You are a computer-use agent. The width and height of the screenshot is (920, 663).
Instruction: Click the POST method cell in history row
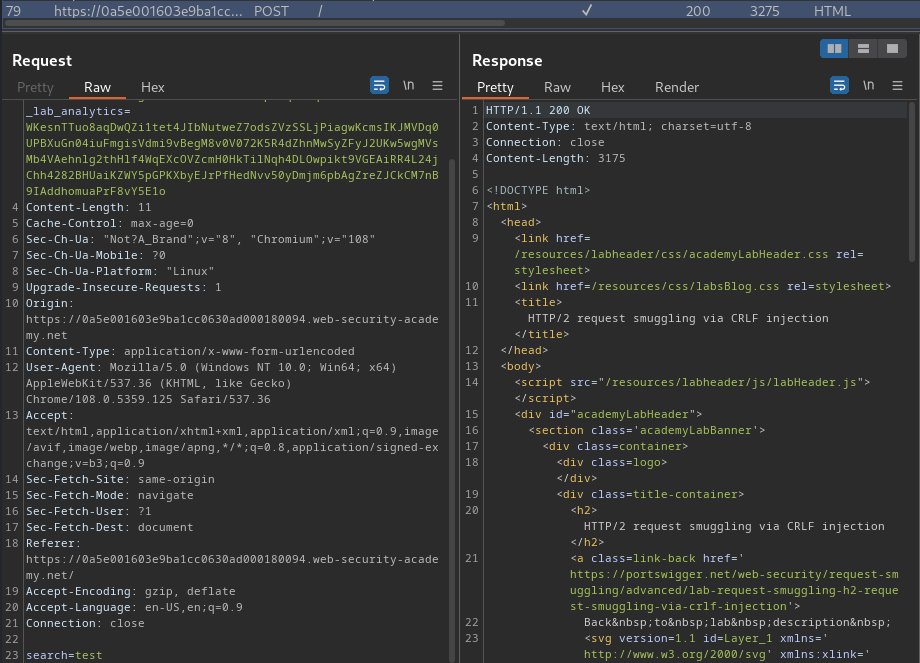[271, 11]
